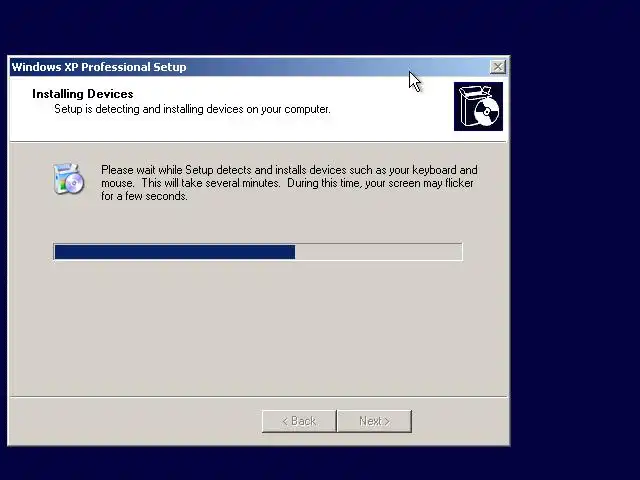Click the 'Setup is detecting and installing devices' text
640x480 pixels.
(x=192, y=109)
